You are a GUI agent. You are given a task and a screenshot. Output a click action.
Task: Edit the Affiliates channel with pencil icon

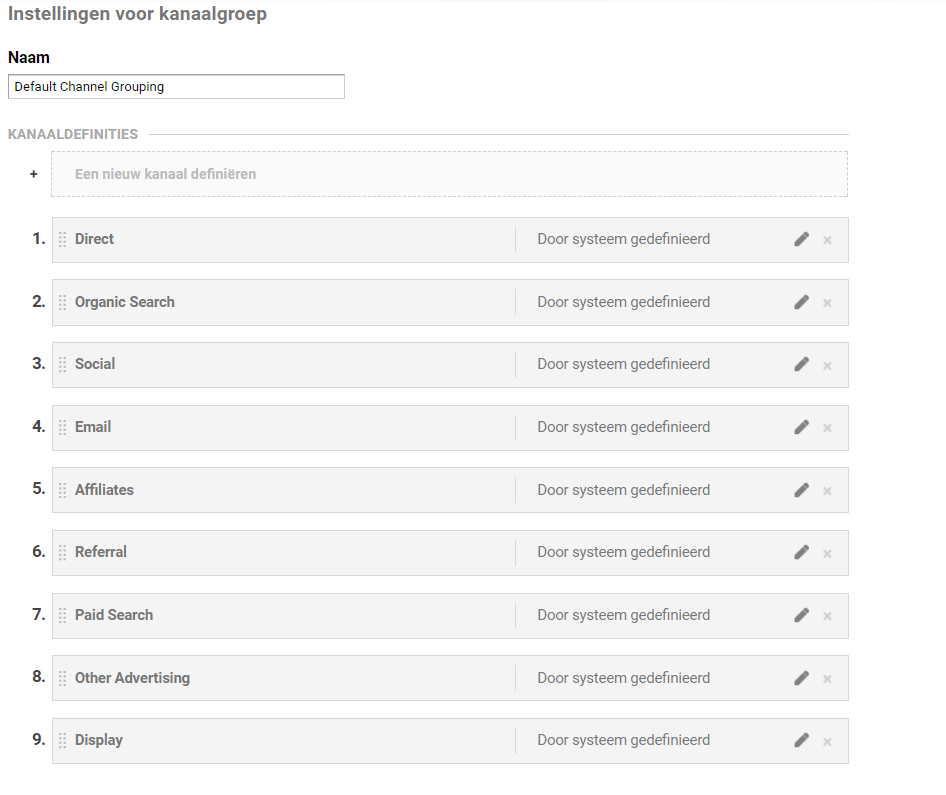[801, 490]
